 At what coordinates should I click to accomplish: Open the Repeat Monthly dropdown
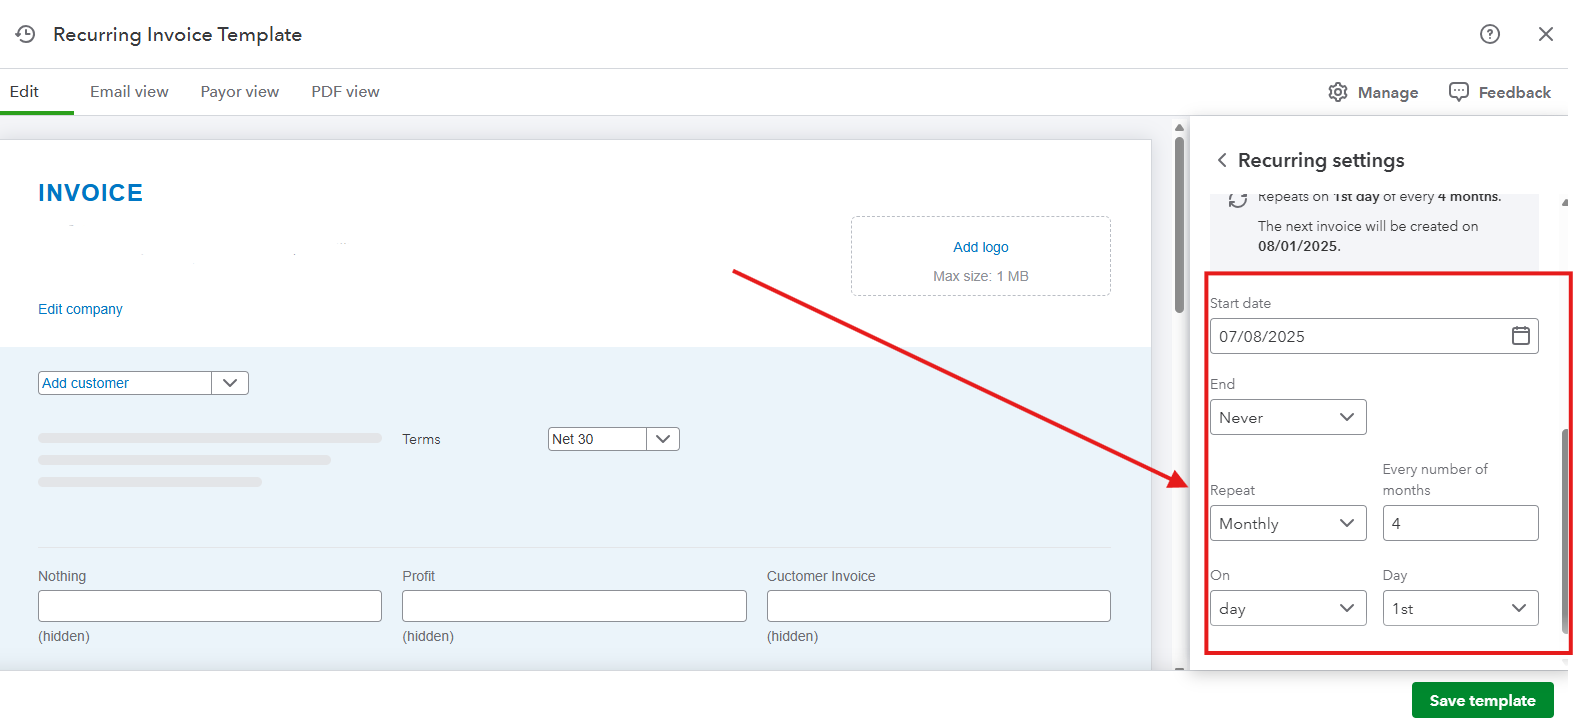tap(1288, 523)
